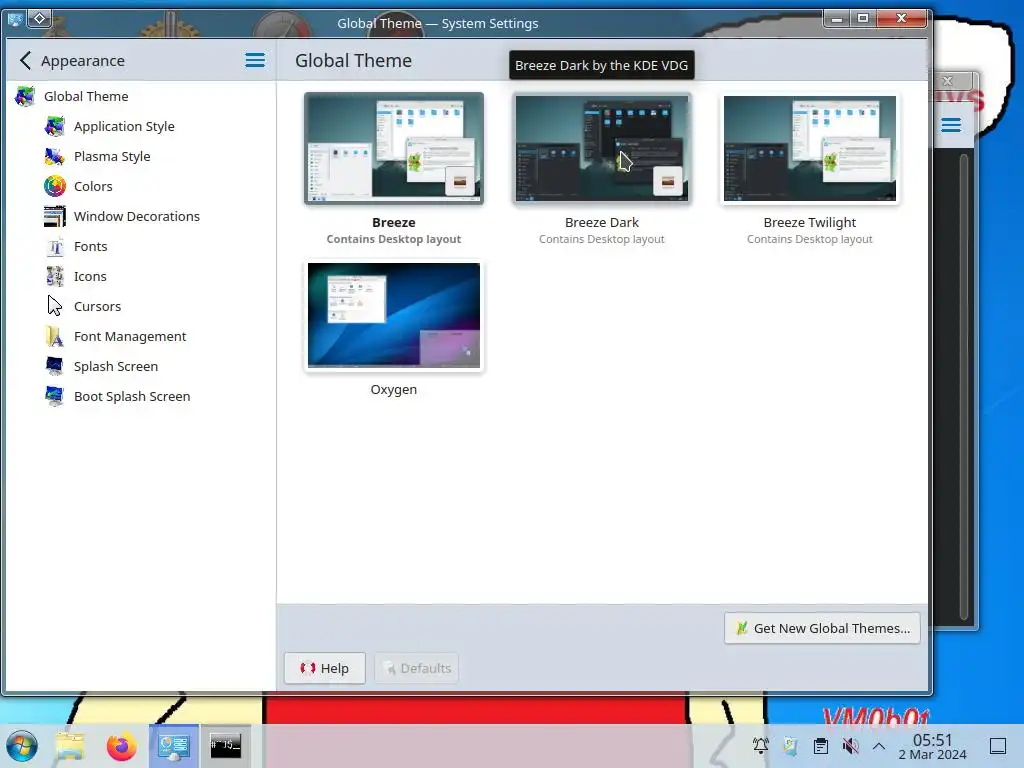
Task: Select the Breeze Dark theme thumbnail
Action: pyautogui.click(x=601, y=148)
